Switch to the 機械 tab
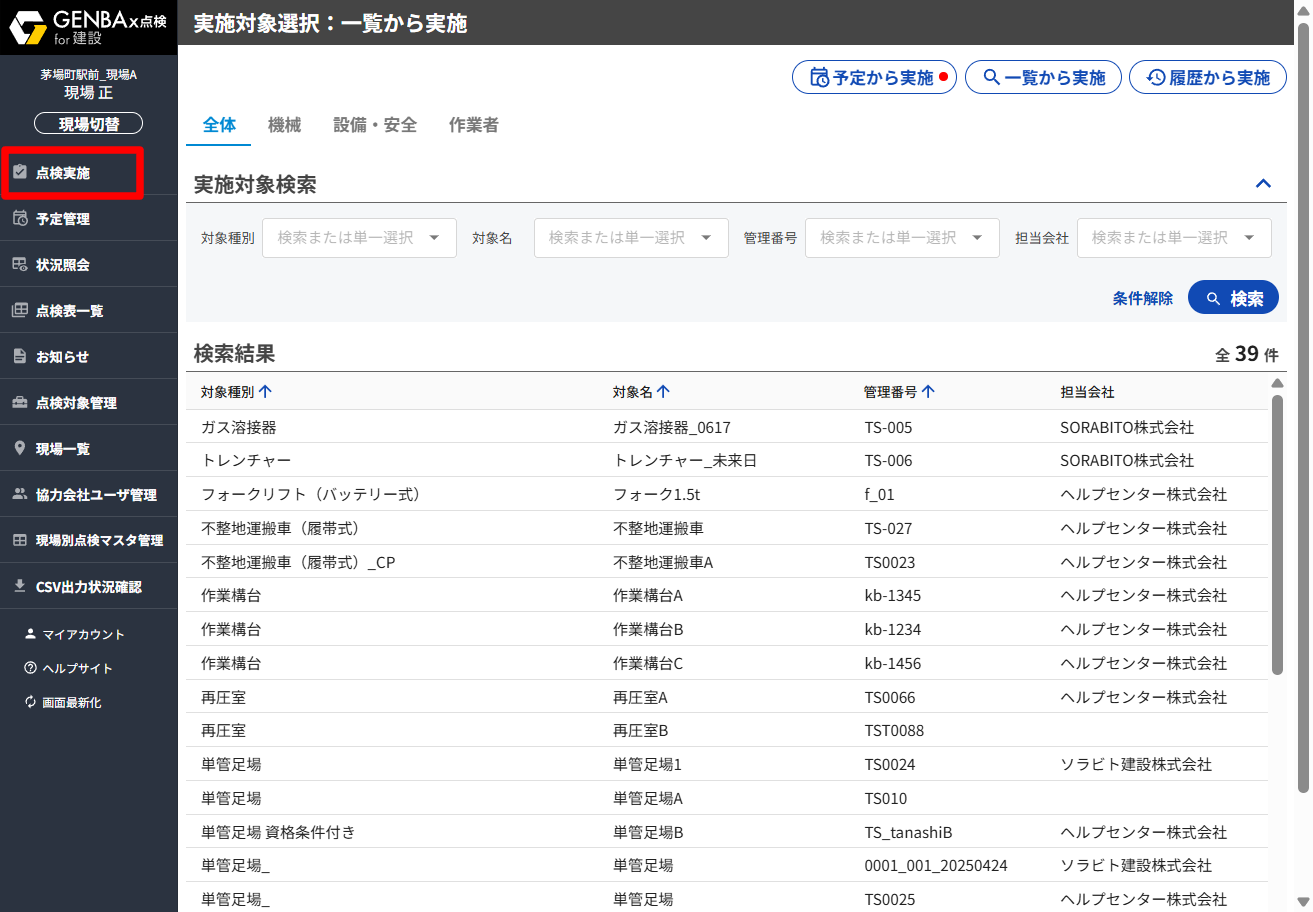 coord(284,126)
